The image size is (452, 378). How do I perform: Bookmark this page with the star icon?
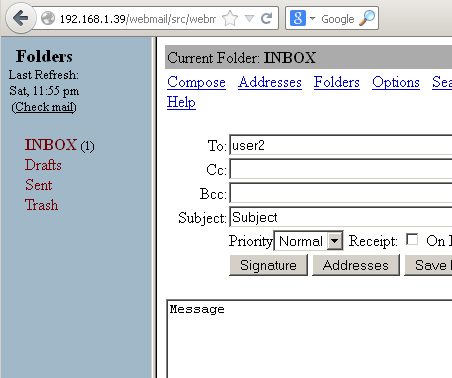coord(230,18)
